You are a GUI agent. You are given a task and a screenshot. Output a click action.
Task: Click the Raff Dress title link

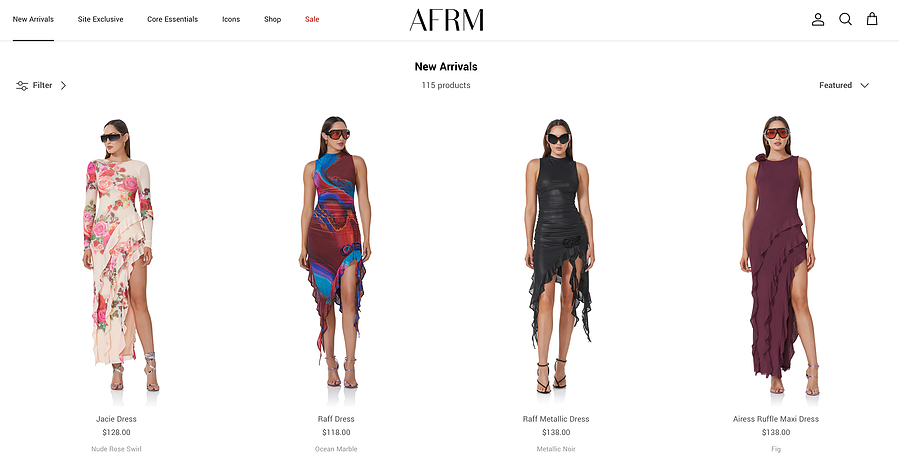click(336, 419)
